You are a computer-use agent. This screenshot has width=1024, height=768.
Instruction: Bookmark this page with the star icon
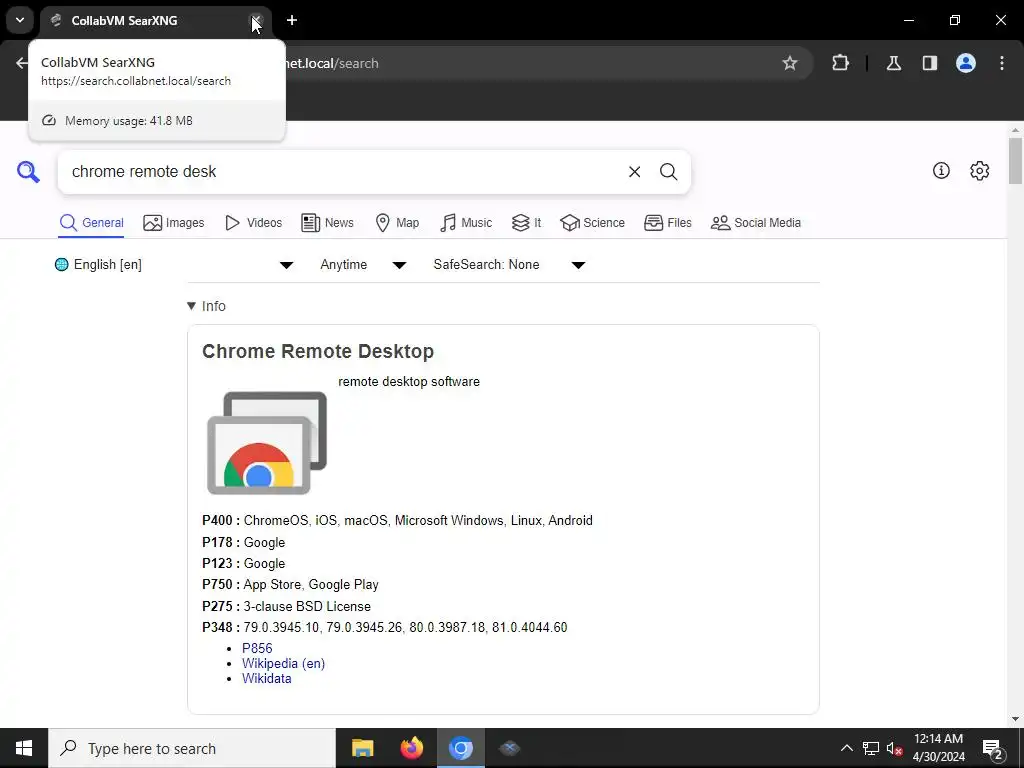click(x=790, y=63)
